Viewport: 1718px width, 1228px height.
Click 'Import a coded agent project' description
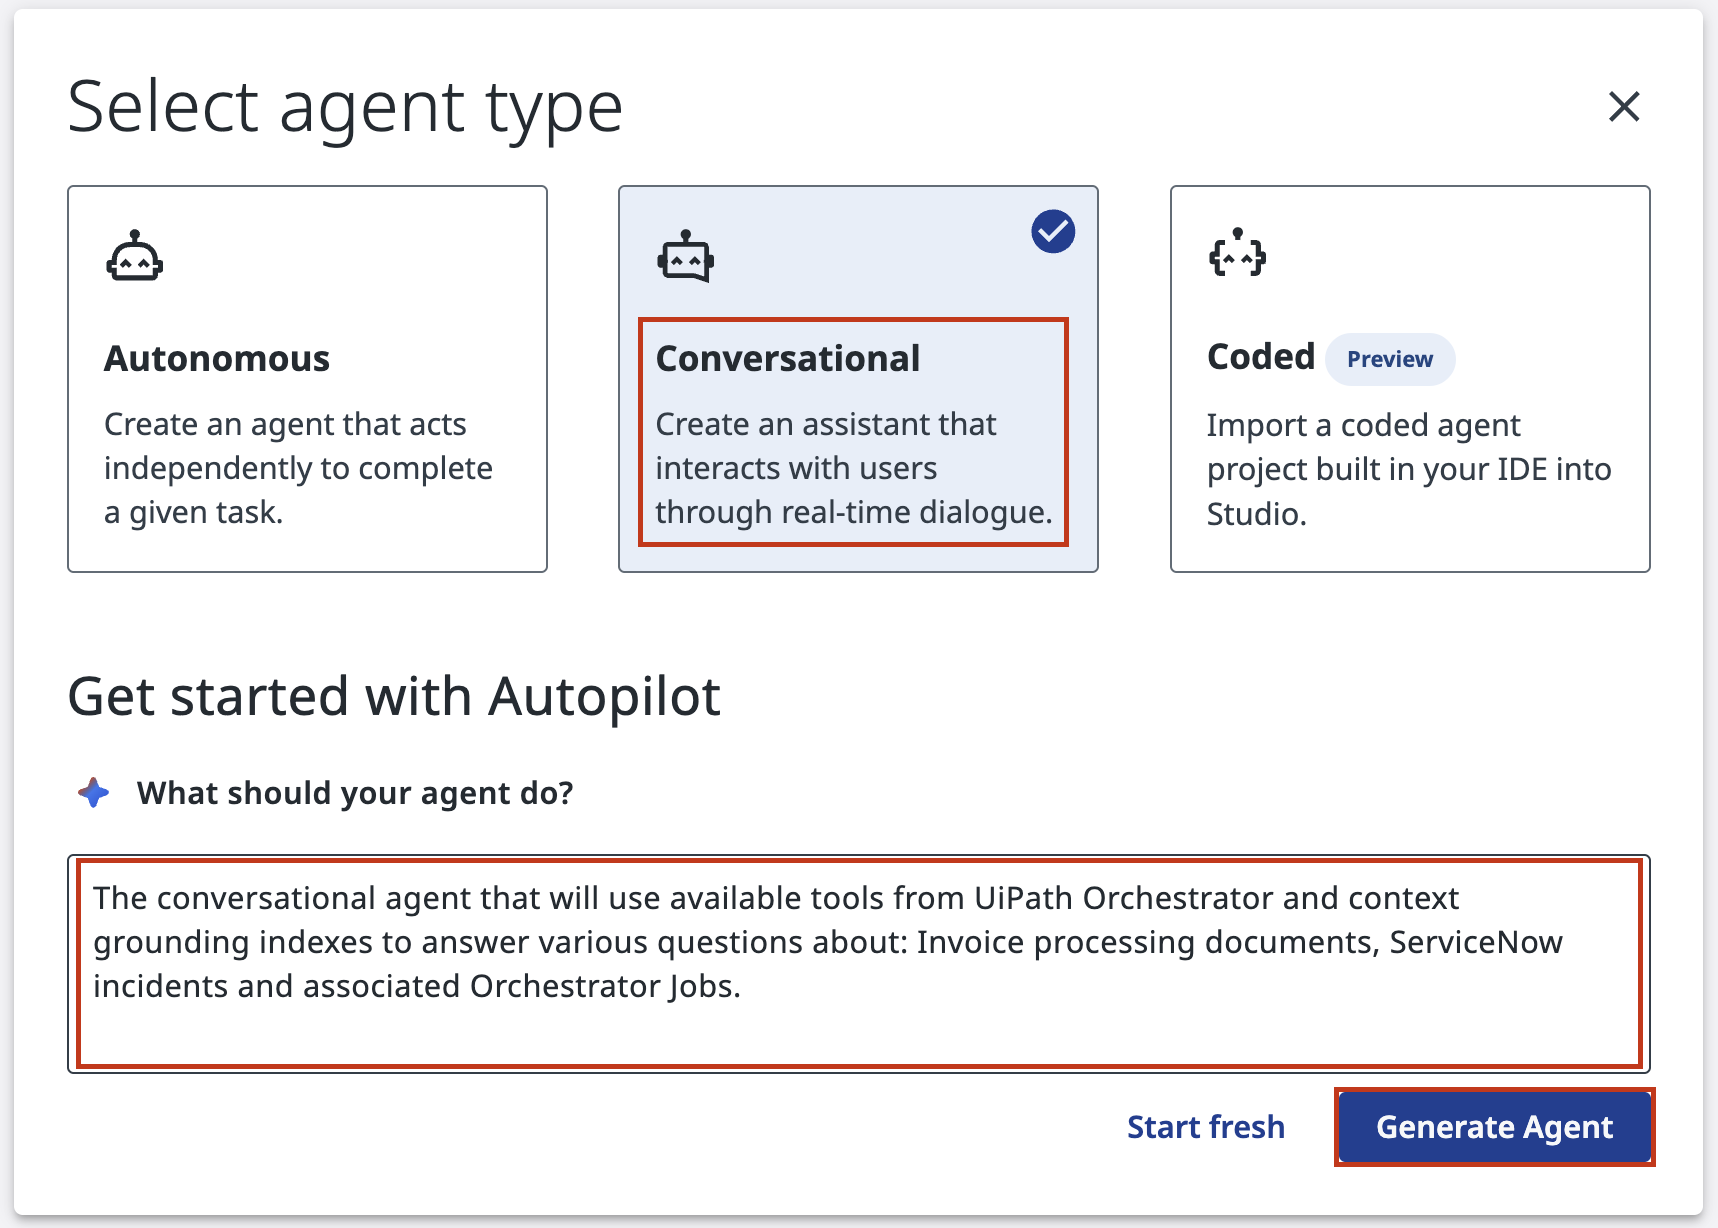click(1409, 469)
